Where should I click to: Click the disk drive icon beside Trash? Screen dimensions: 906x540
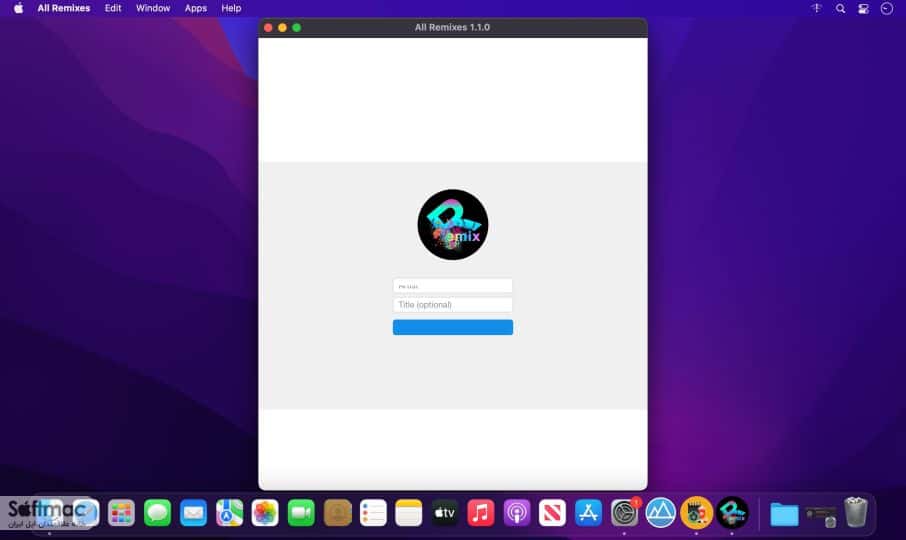coord(821,516)
